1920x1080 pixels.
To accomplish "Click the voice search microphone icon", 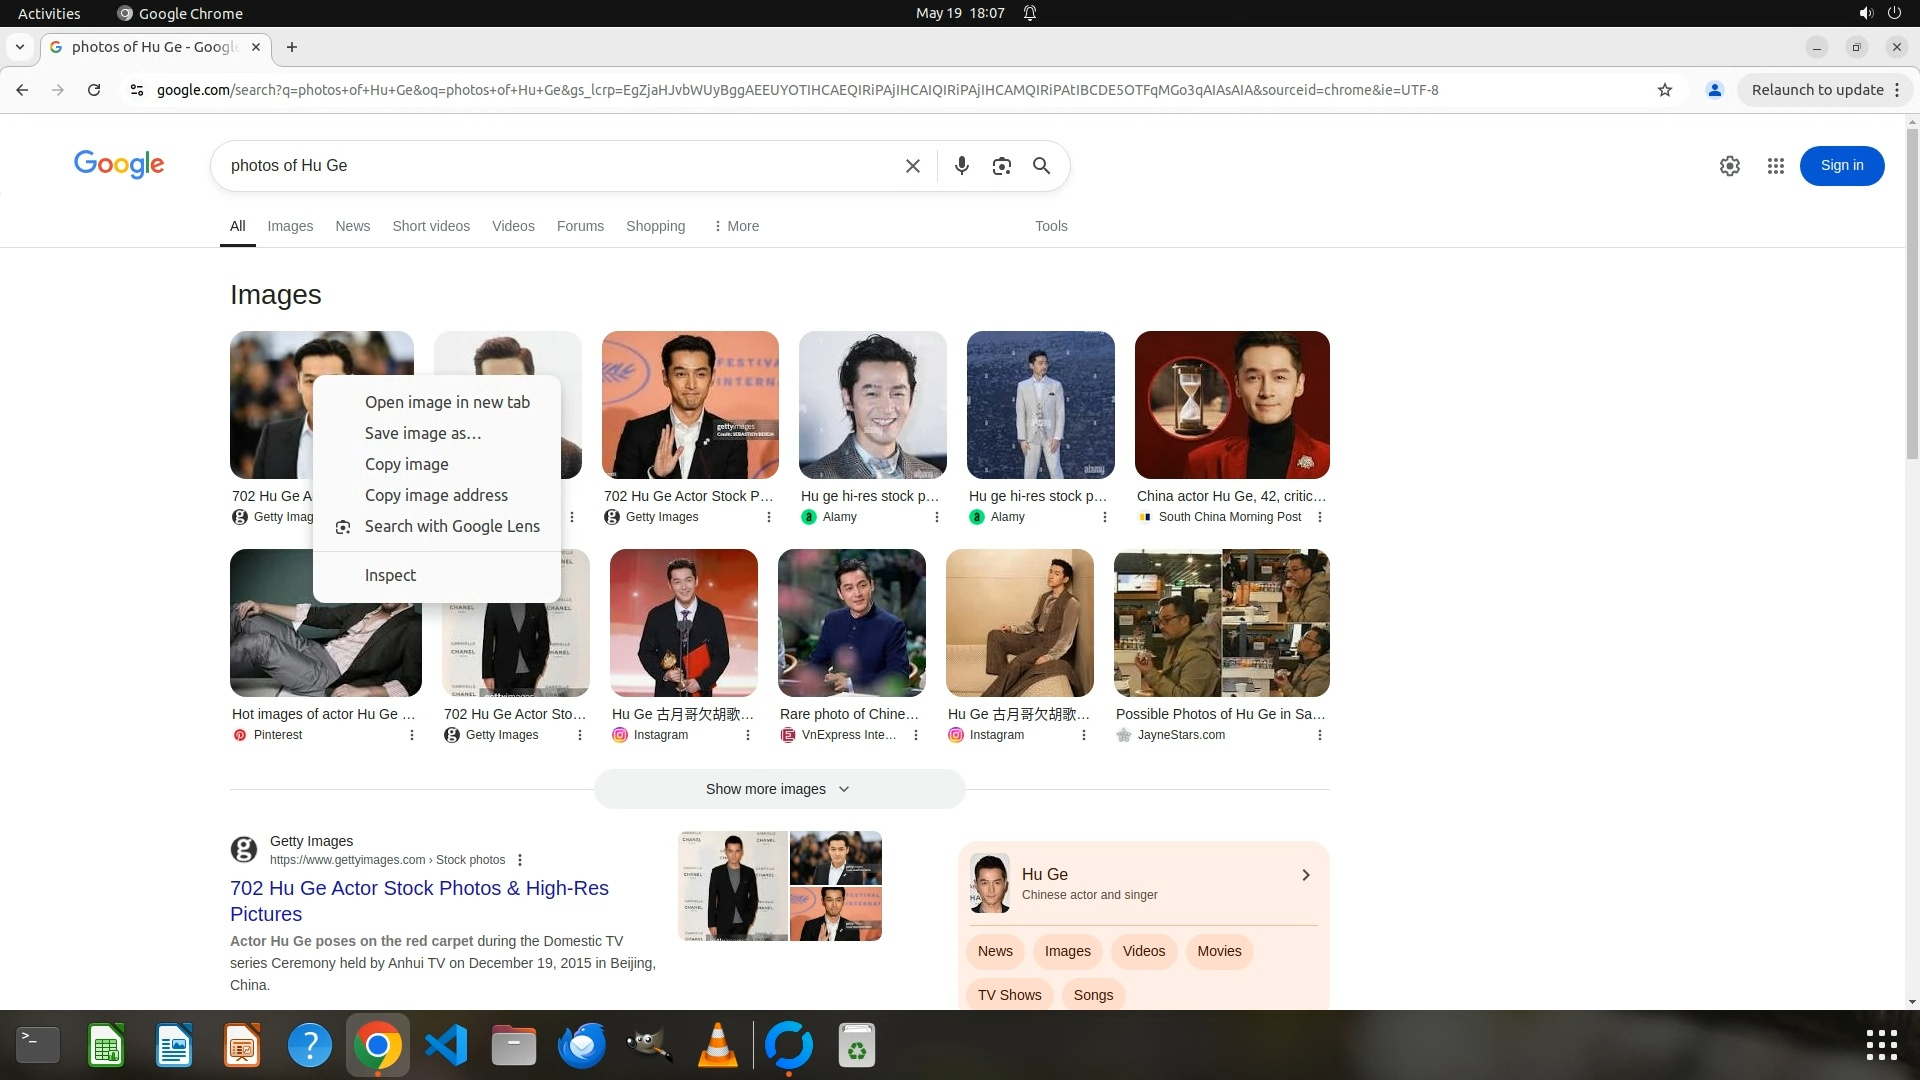I will (x=961, y=166).
